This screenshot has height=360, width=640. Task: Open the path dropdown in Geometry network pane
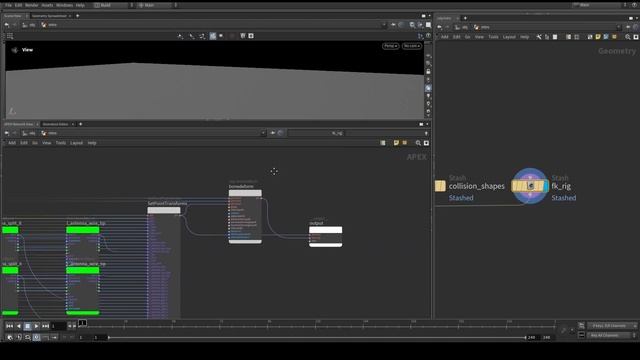[x=619, y=27]
